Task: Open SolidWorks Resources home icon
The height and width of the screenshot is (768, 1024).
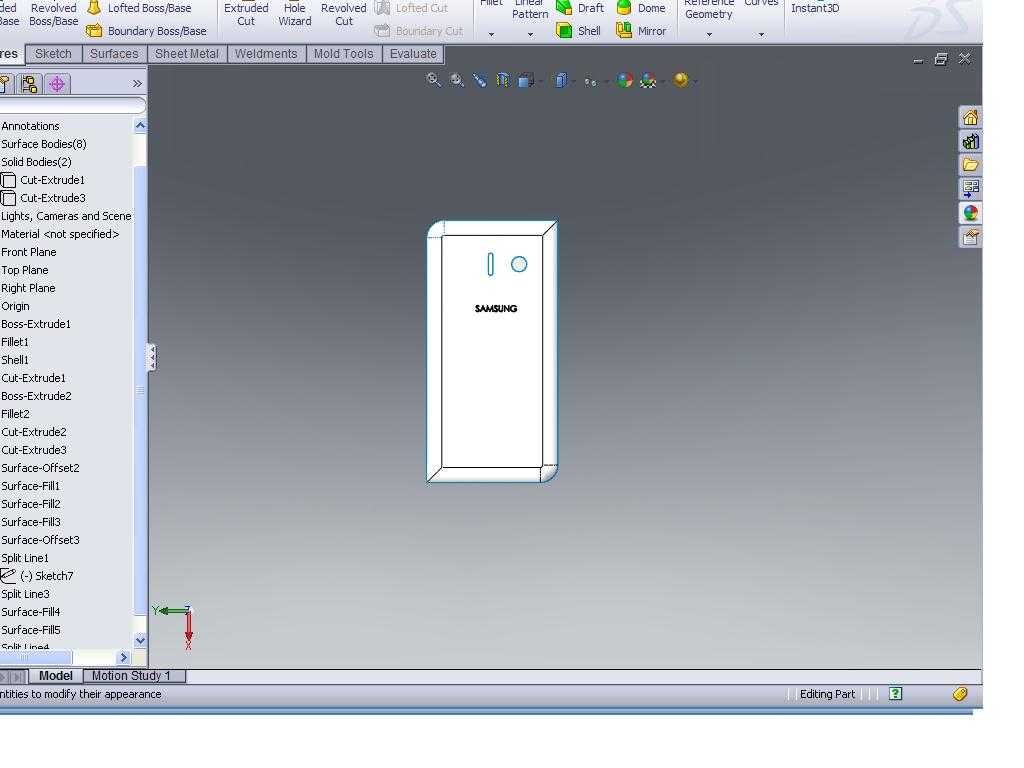Action: (970, 118)
